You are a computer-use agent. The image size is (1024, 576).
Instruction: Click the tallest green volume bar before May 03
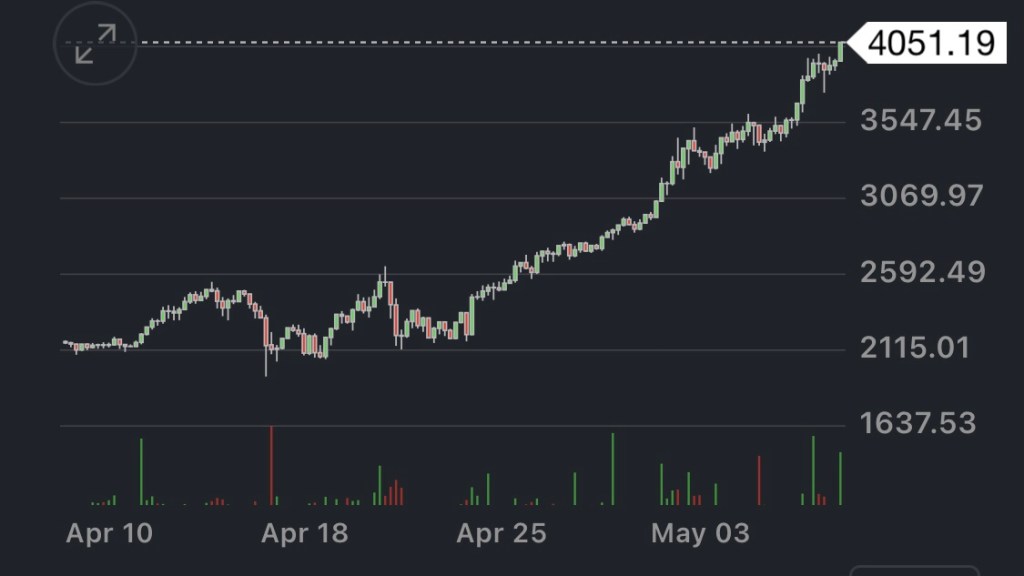coord(613,468)
